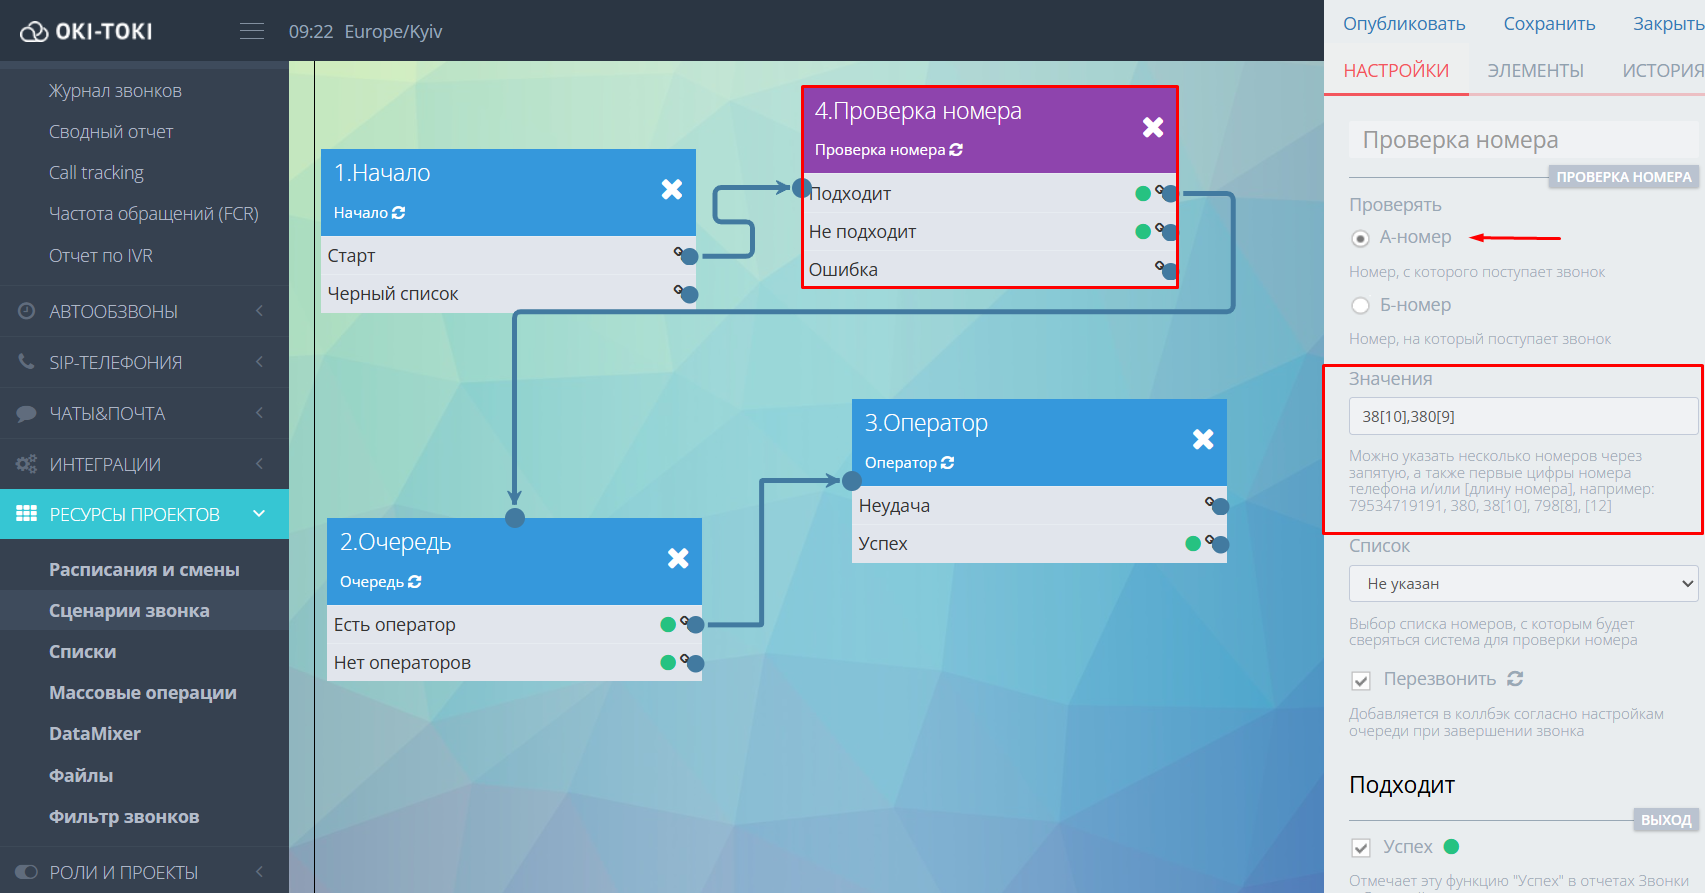The image size is (1705, 893).
Task: Open Сценарии звонка in sidebar
Action: click(129, 611)
